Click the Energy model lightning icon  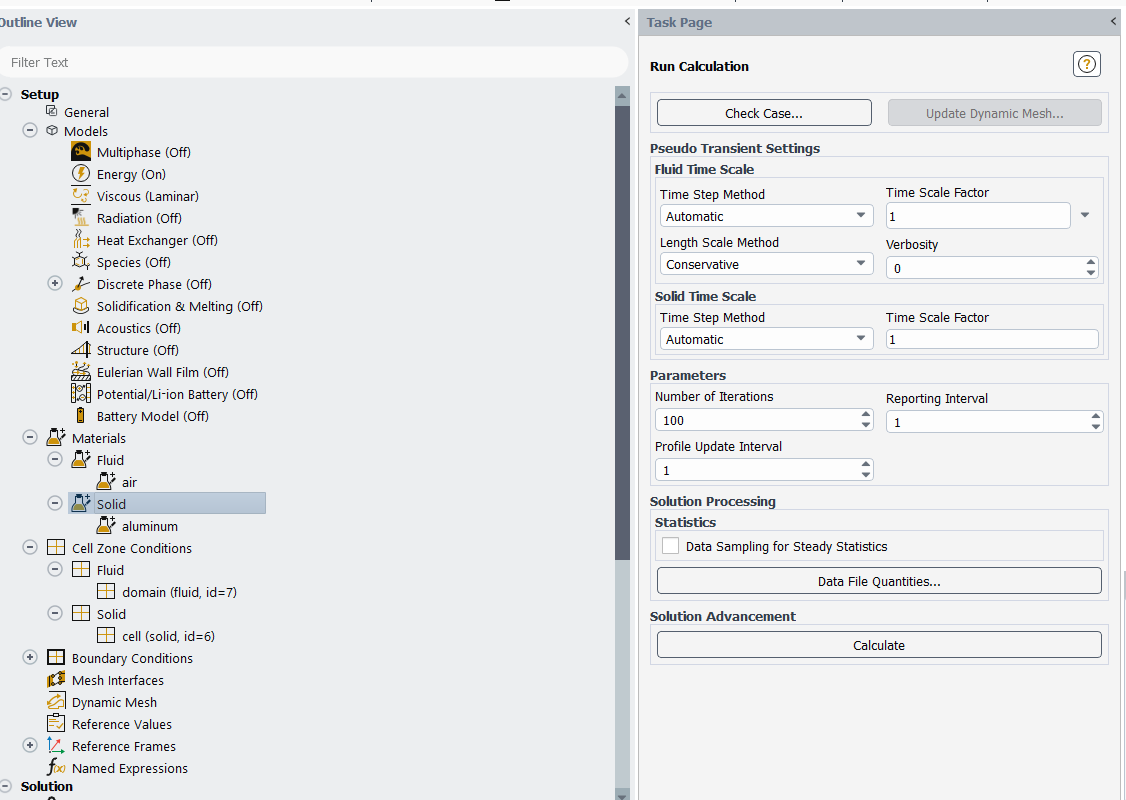(x=81, y=174)
